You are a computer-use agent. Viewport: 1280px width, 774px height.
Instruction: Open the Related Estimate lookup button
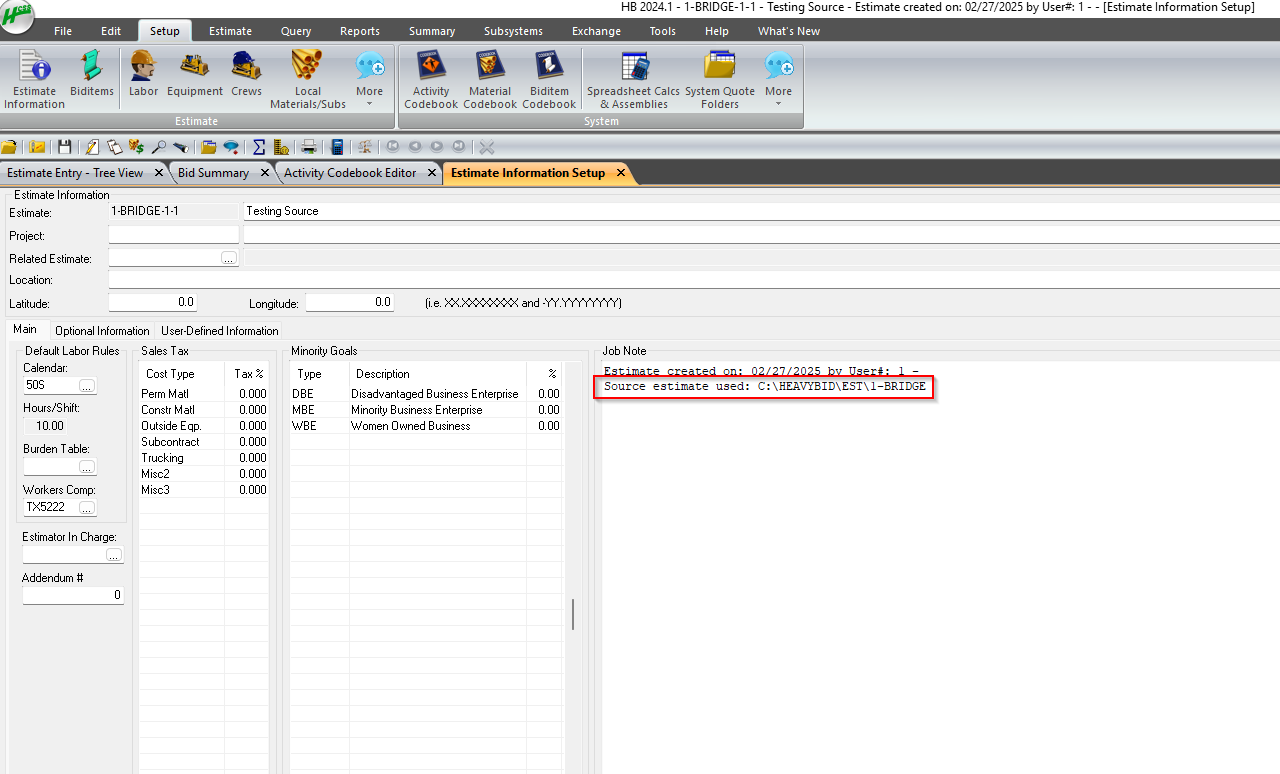(229, 258)
